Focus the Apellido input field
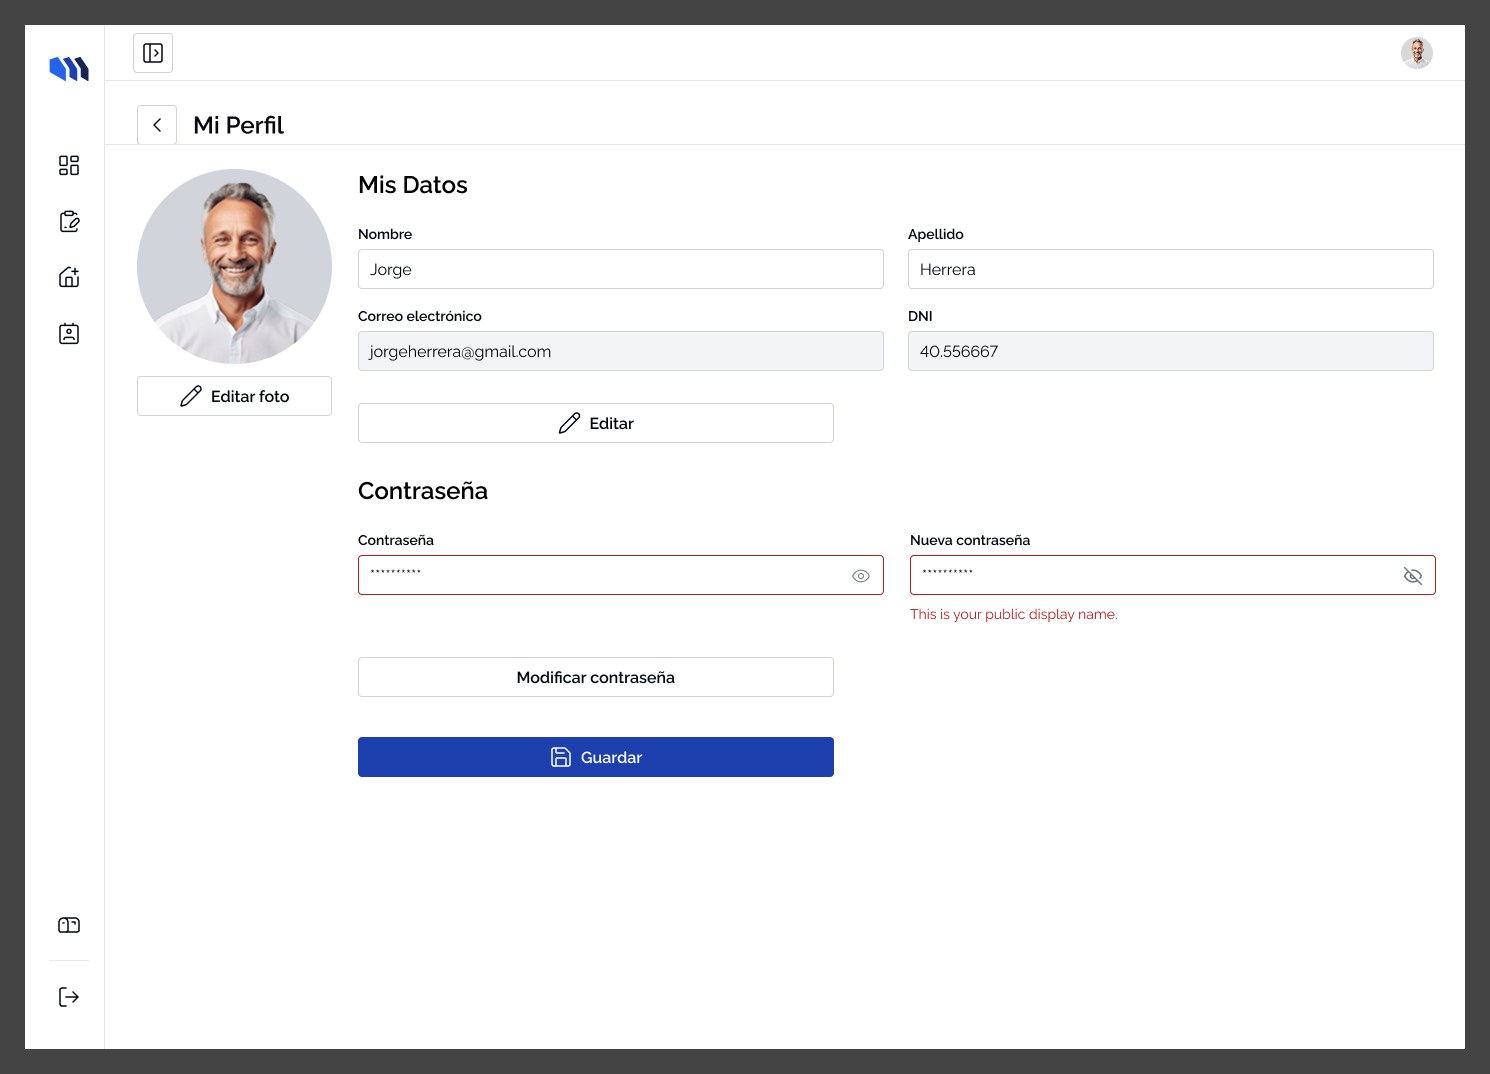 click(1171, 269)
